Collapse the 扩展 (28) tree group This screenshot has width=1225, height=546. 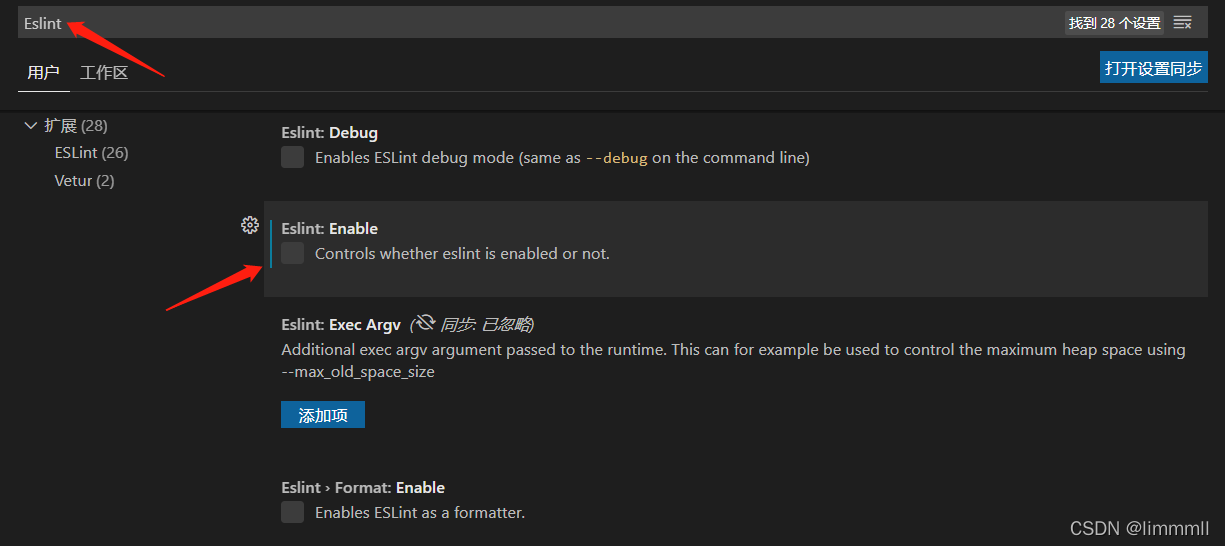click(x=31, y=125)
